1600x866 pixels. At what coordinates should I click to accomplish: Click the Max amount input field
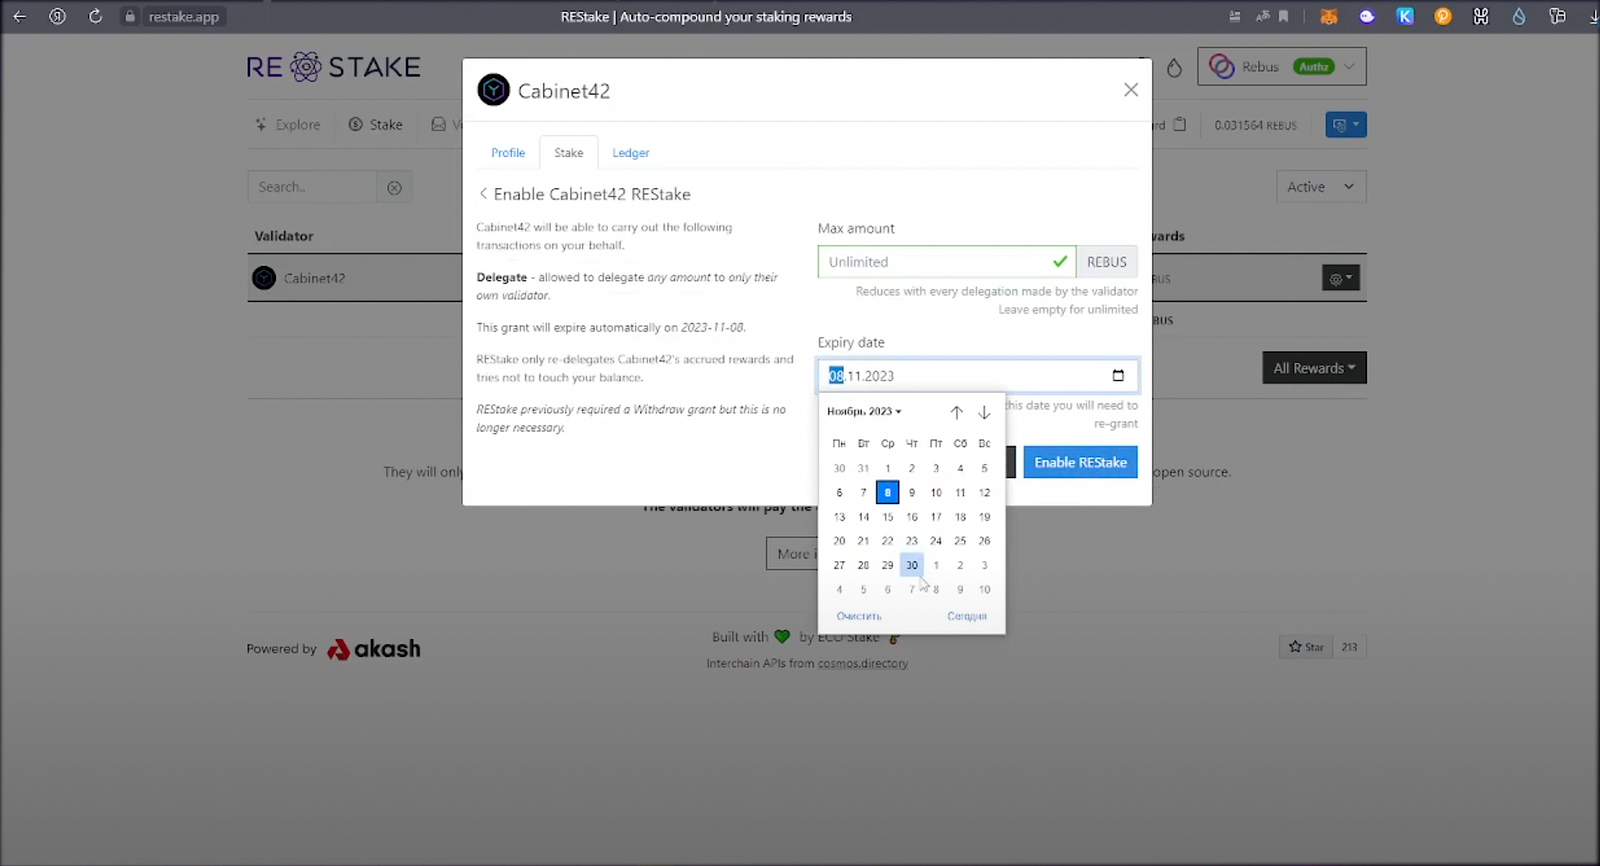946,262
